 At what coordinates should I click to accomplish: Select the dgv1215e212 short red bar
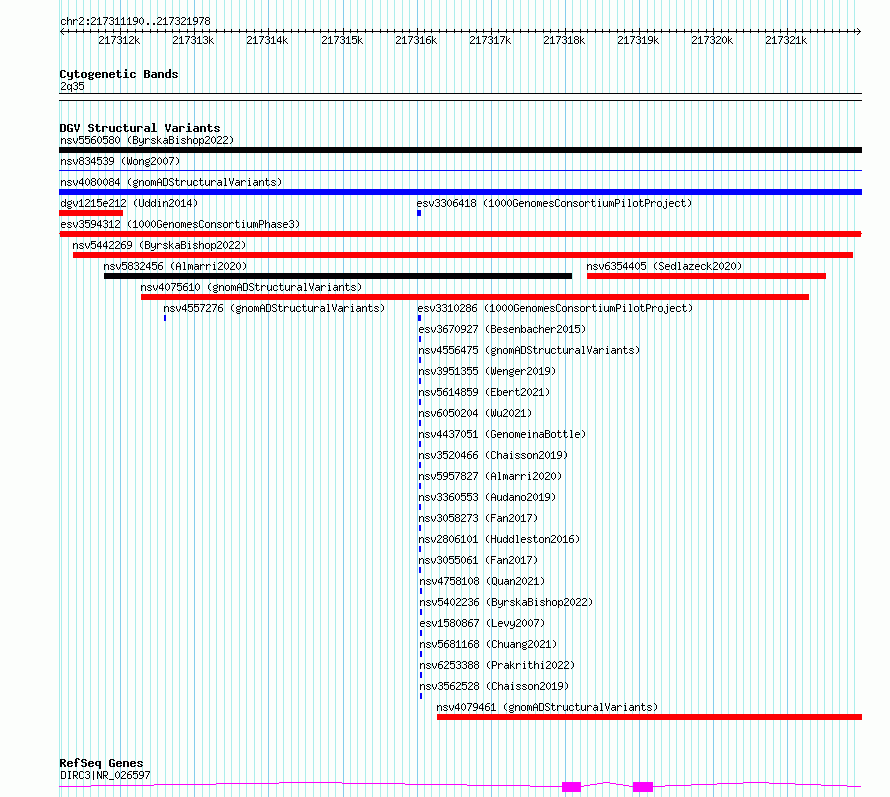click(x=91, y=213)
